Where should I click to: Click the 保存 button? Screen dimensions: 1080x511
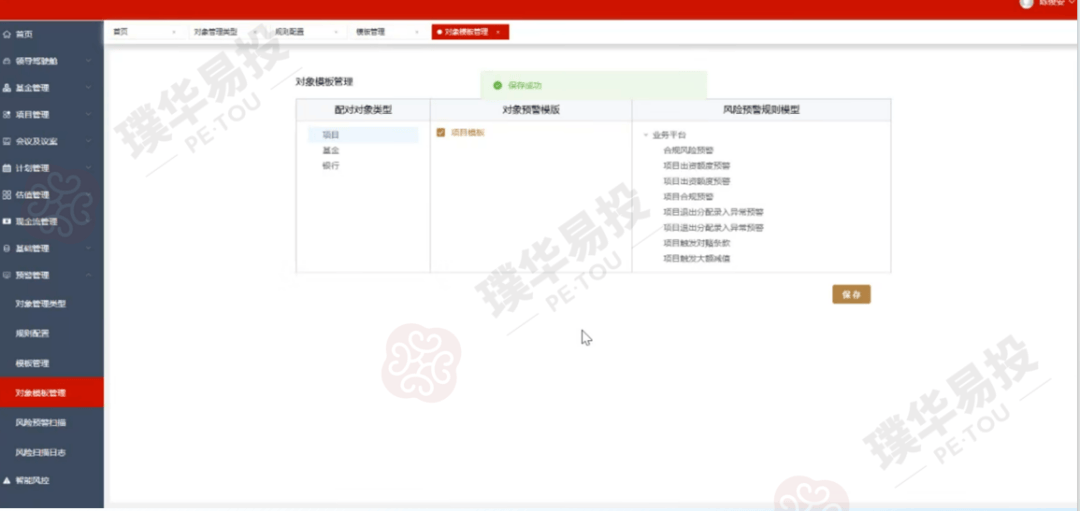click(851, 295)
